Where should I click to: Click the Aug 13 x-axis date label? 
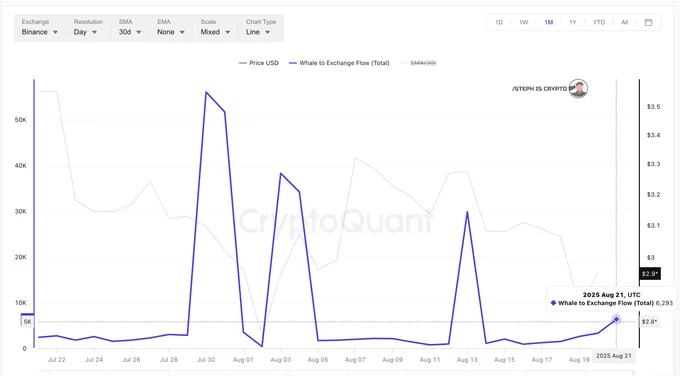click(x=467, y=360)
